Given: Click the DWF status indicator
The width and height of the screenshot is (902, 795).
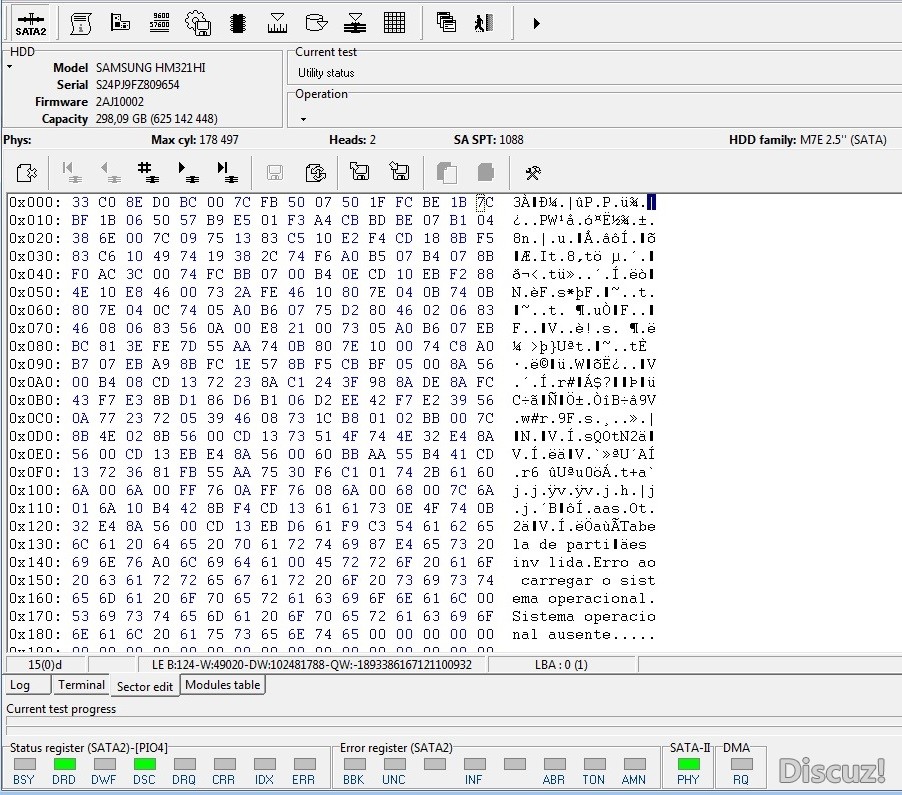Looking at the screenshot, I should (105, 764).
